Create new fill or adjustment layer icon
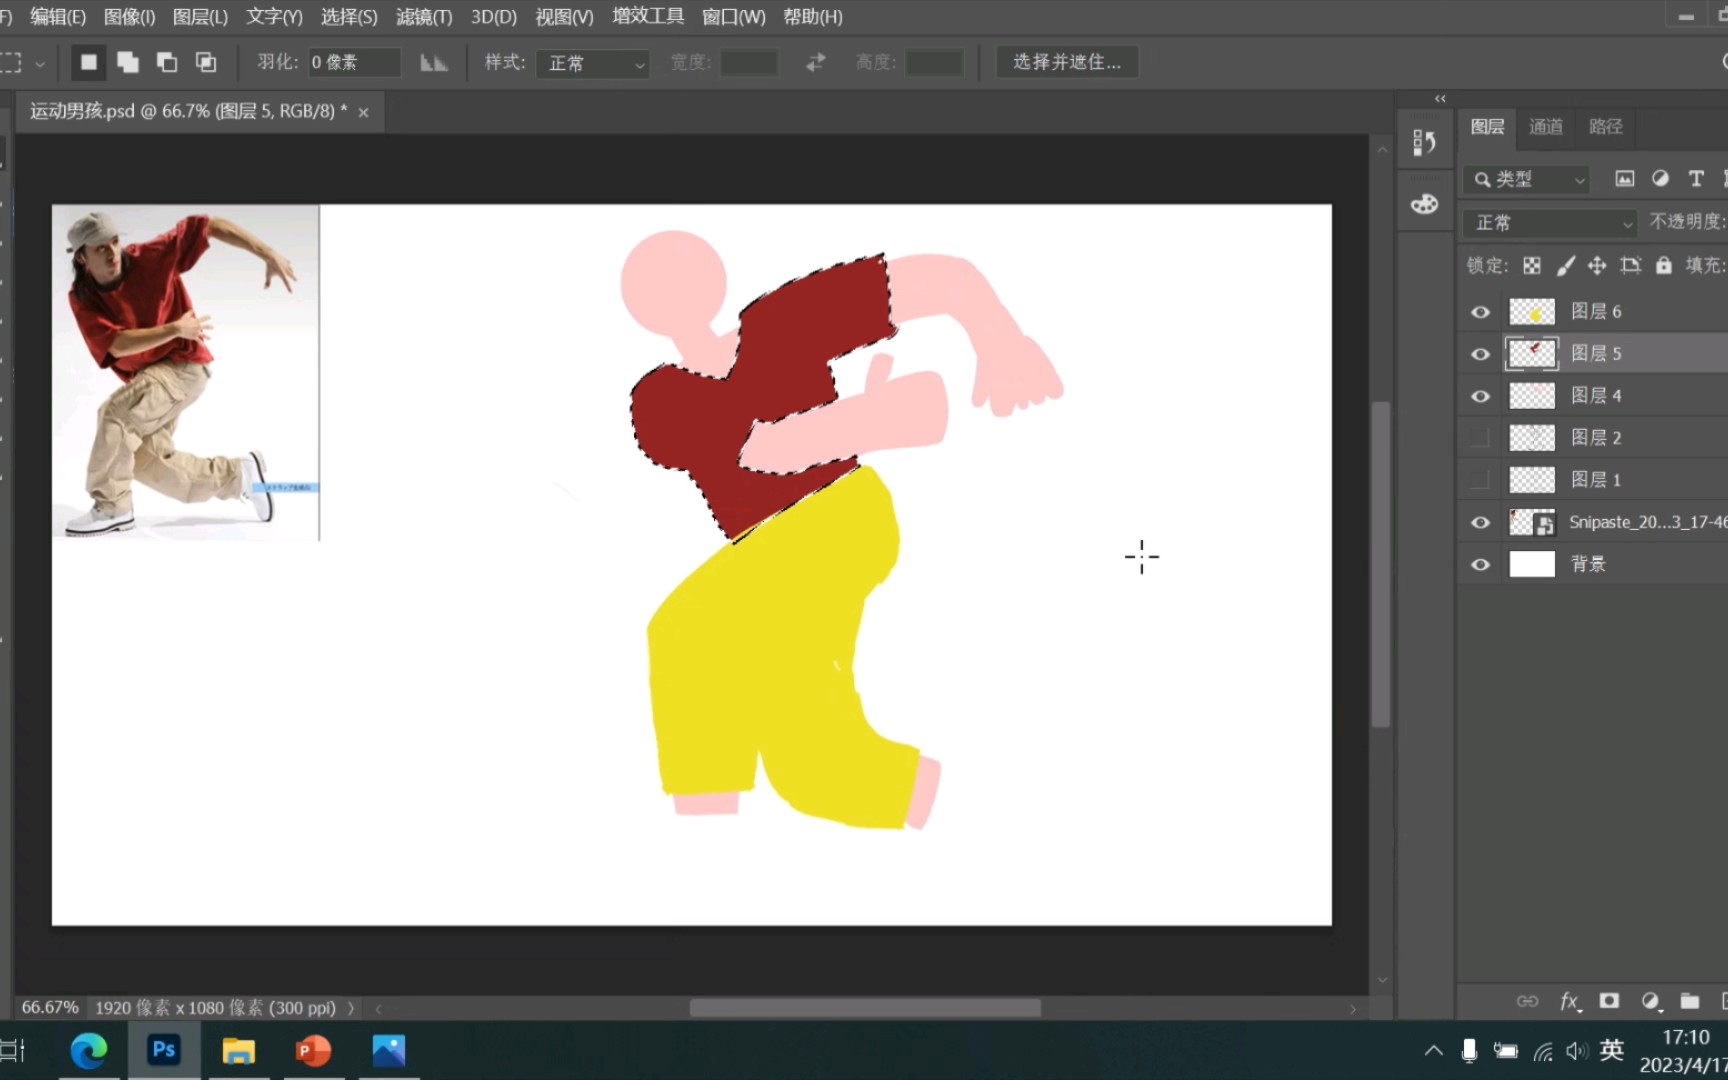 click(x=1651, y=1001)
